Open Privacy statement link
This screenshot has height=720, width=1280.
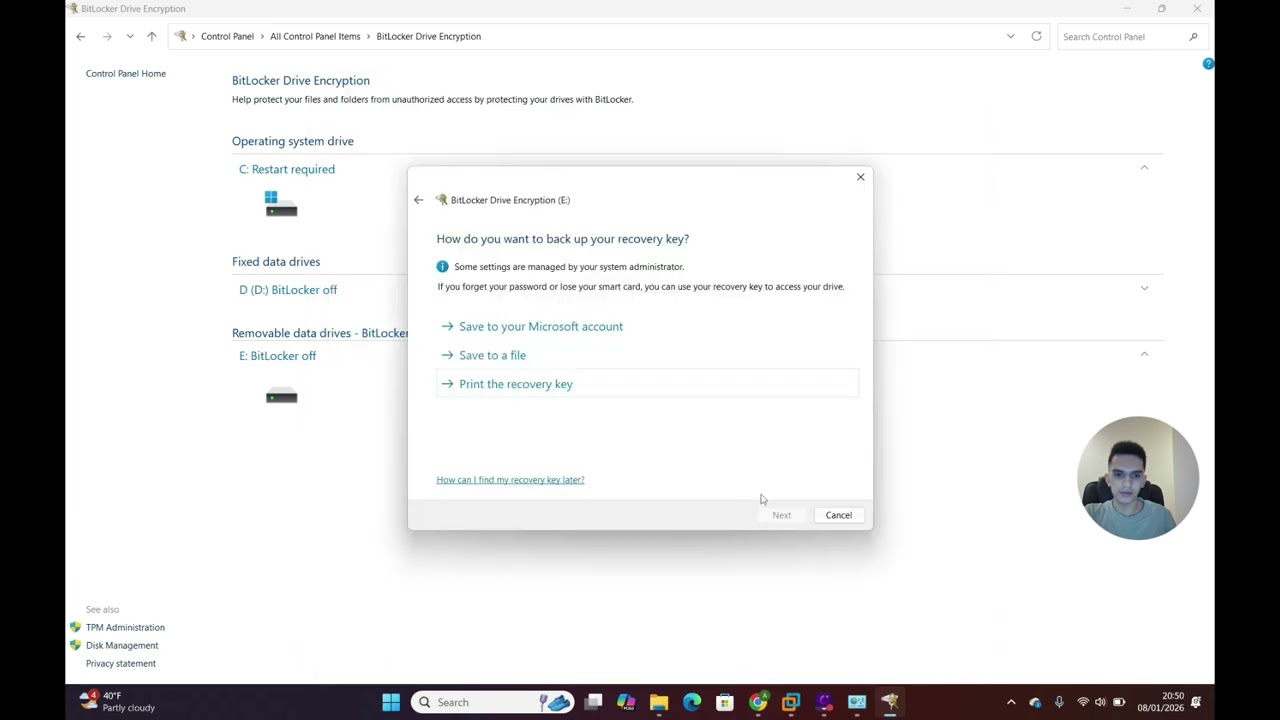pos(121,663)
